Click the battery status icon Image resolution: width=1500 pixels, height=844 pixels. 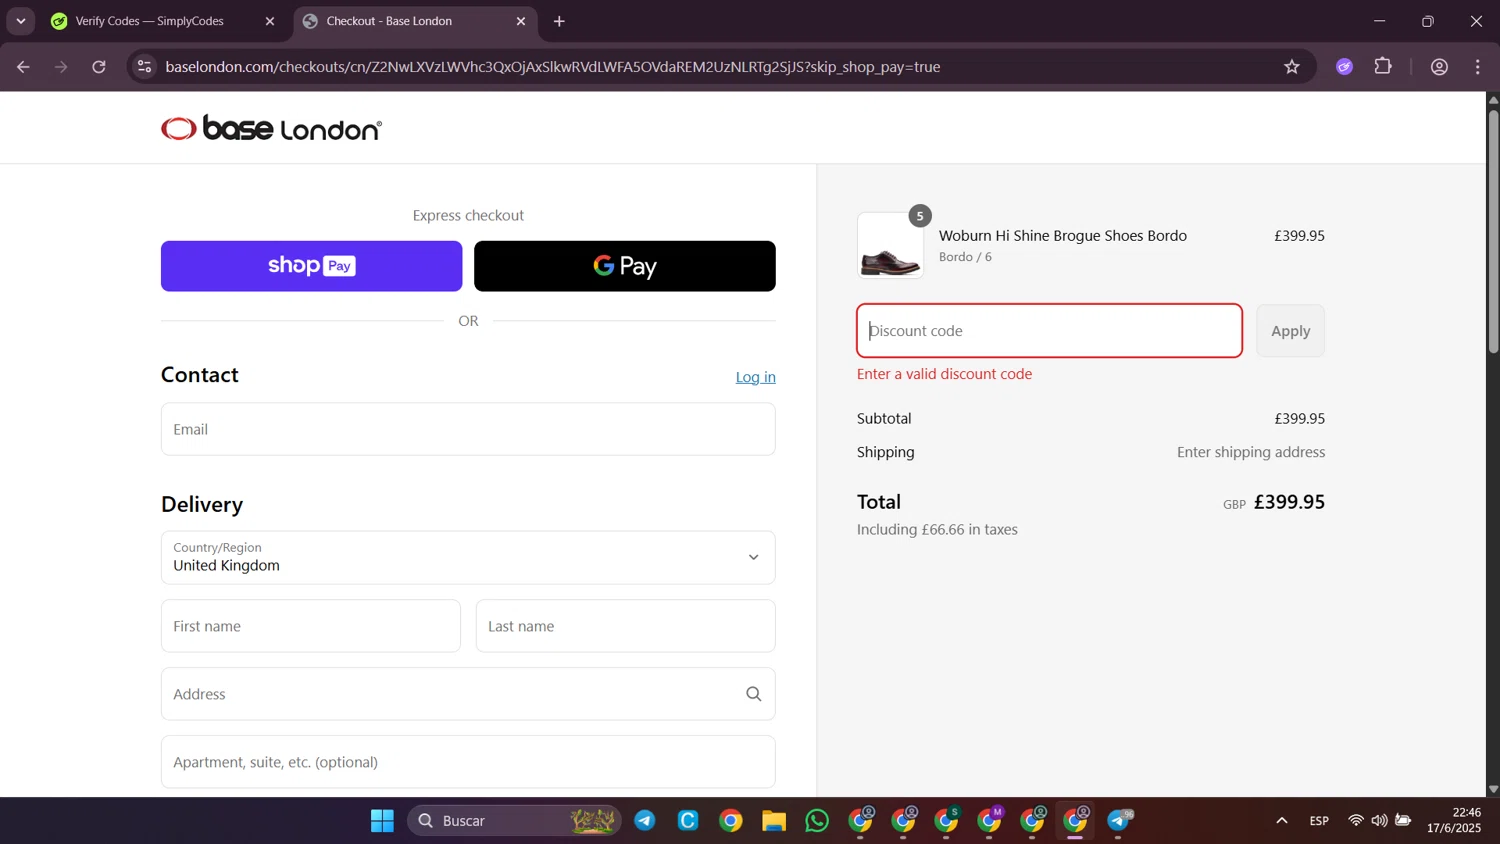(1404, 821)
